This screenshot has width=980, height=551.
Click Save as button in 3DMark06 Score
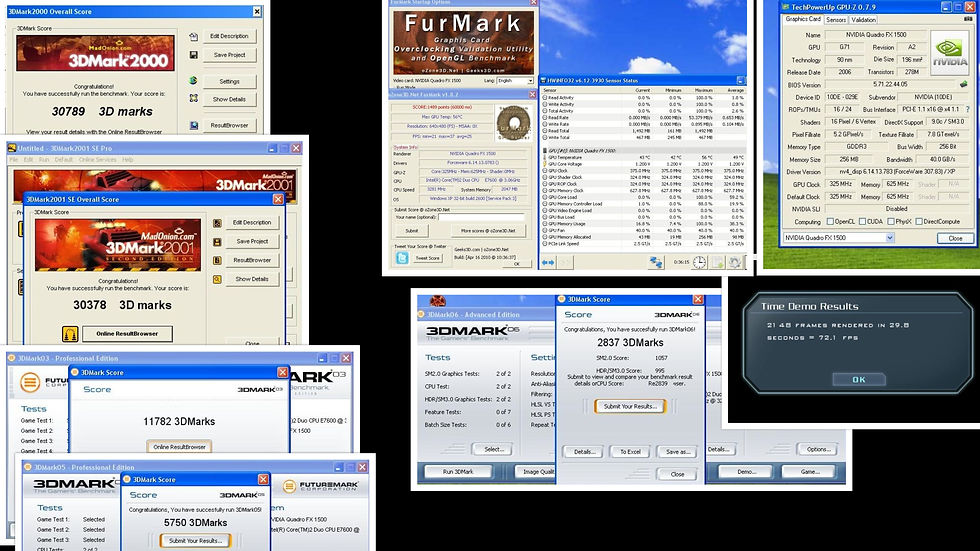678,452
